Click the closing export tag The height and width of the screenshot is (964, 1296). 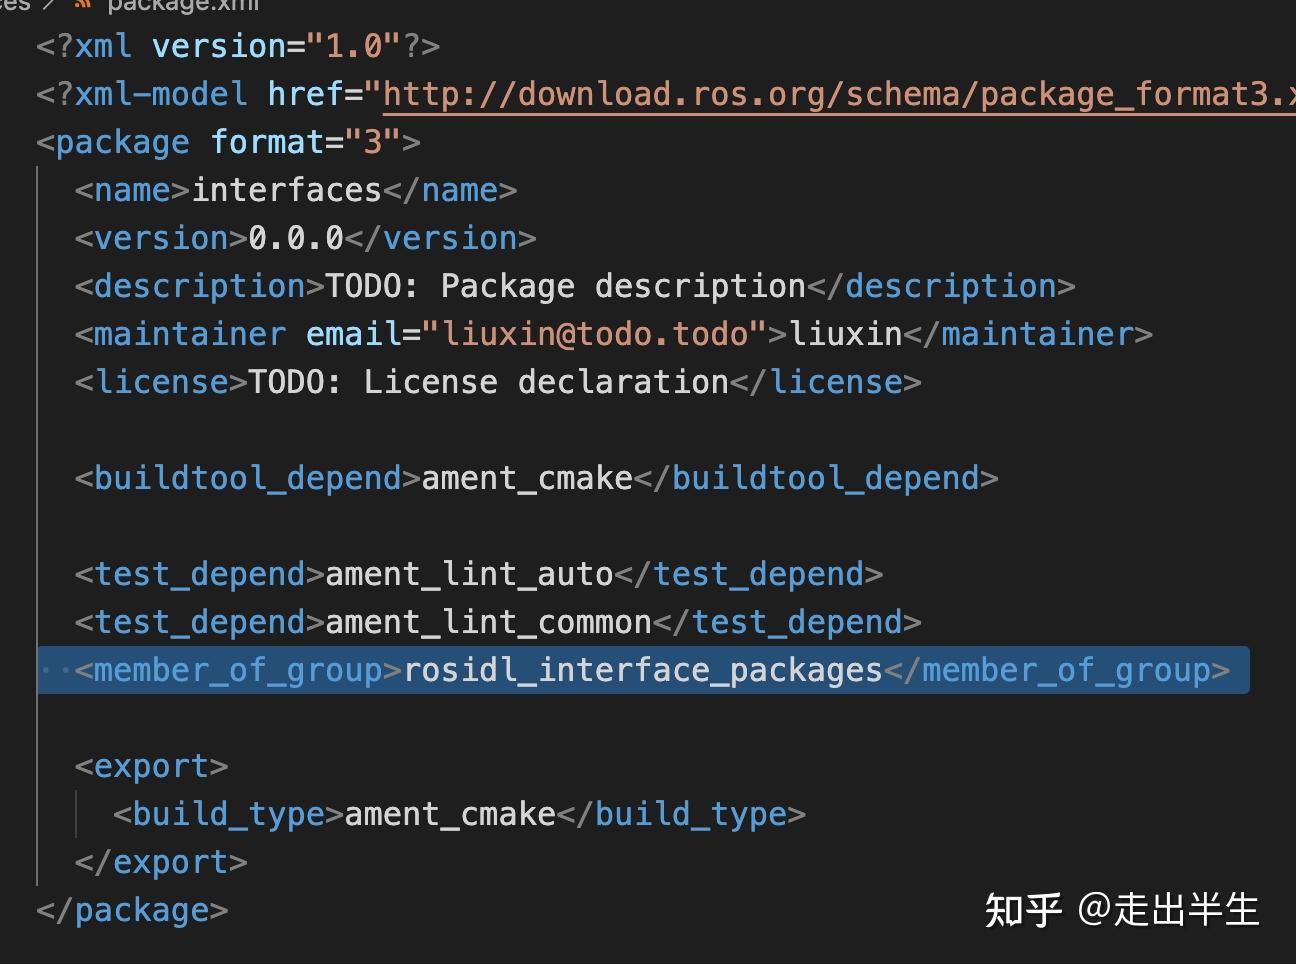click(161, 862)
